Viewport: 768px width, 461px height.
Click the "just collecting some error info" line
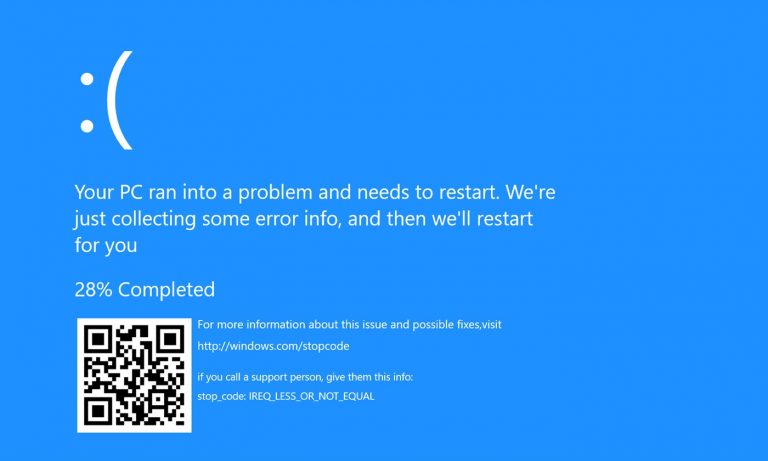[304, 218]
